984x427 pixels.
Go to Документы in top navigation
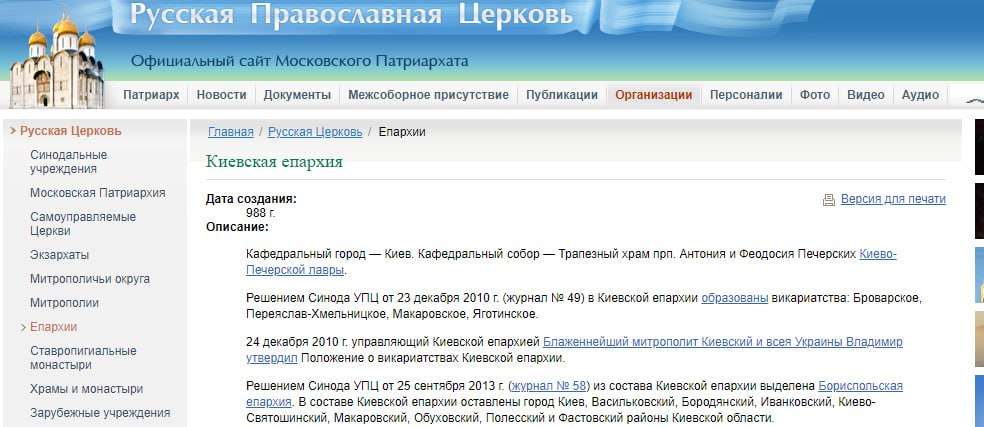(297, 95)
